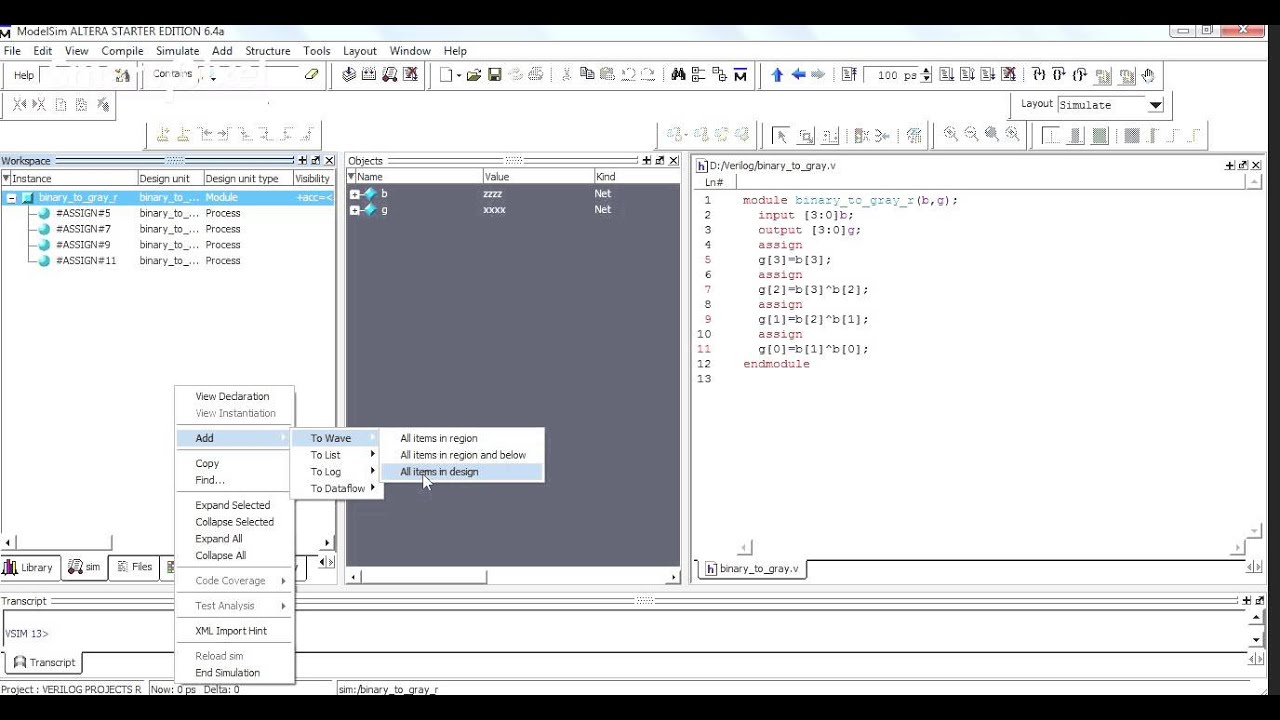Open the Structure menu in menu bar
Screen dimensions: 1280x720
coord(268,51)
